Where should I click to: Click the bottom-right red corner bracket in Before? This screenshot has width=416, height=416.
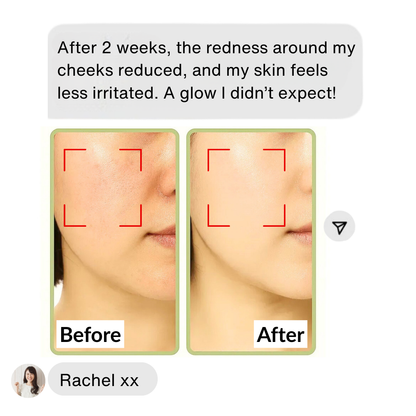coord(131,216)
